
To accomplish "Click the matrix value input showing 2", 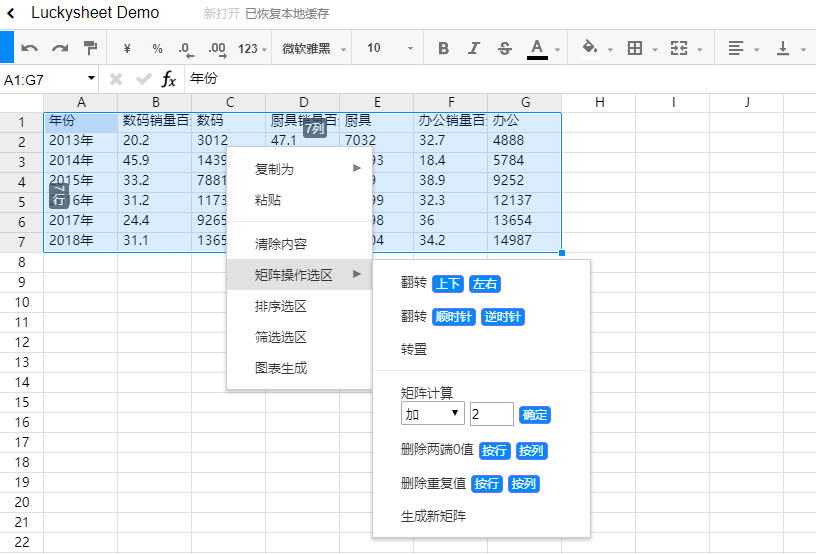I will 492,414.
